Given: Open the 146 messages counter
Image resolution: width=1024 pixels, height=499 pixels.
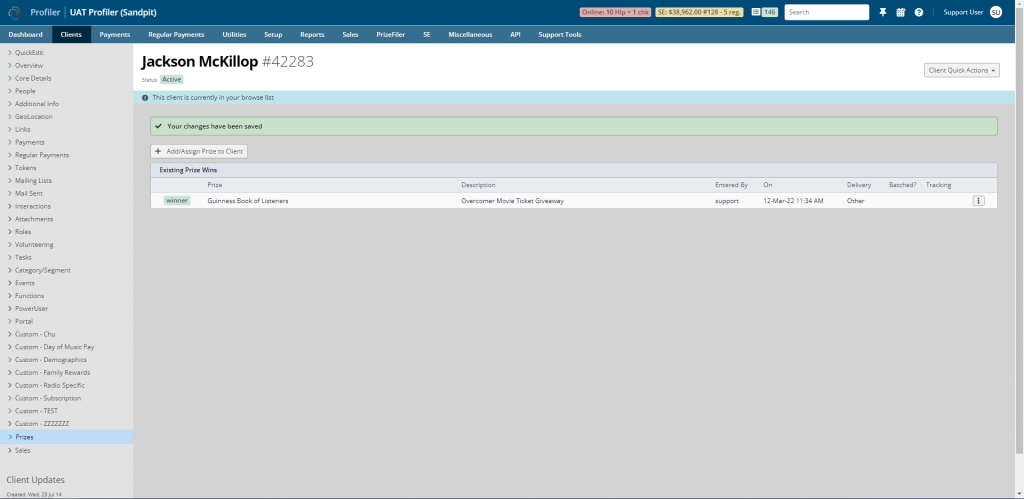Looking at the screenshot, I should pyautogui.click(x=764, y=12).
